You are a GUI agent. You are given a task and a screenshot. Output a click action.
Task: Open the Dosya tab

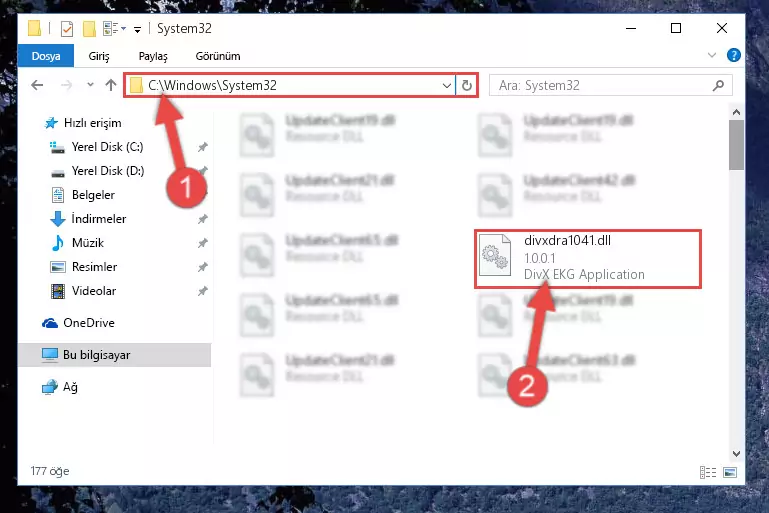point(46,56)
